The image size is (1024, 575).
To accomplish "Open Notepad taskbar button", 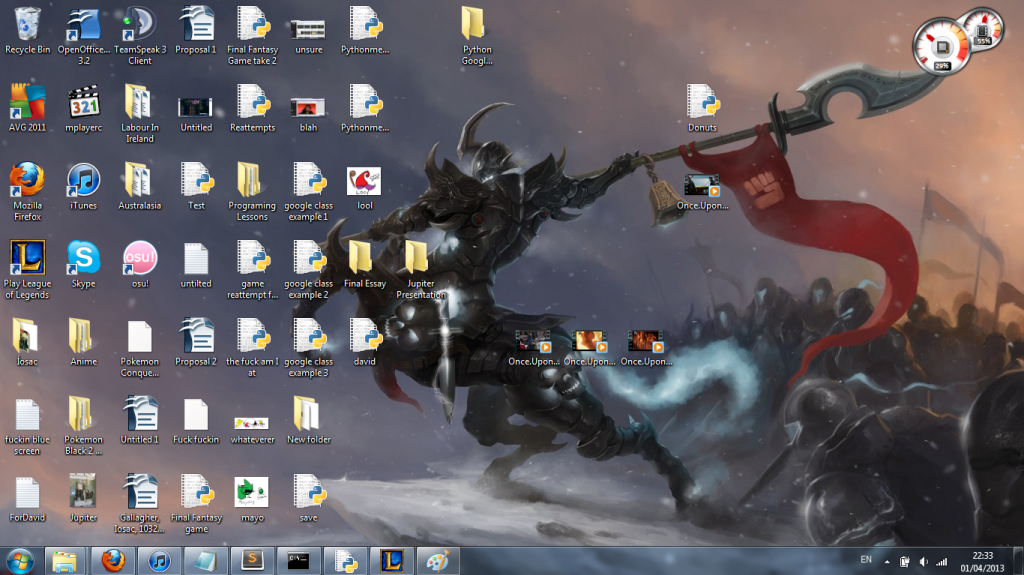I will pyautogui.click(x=205, y=561).
